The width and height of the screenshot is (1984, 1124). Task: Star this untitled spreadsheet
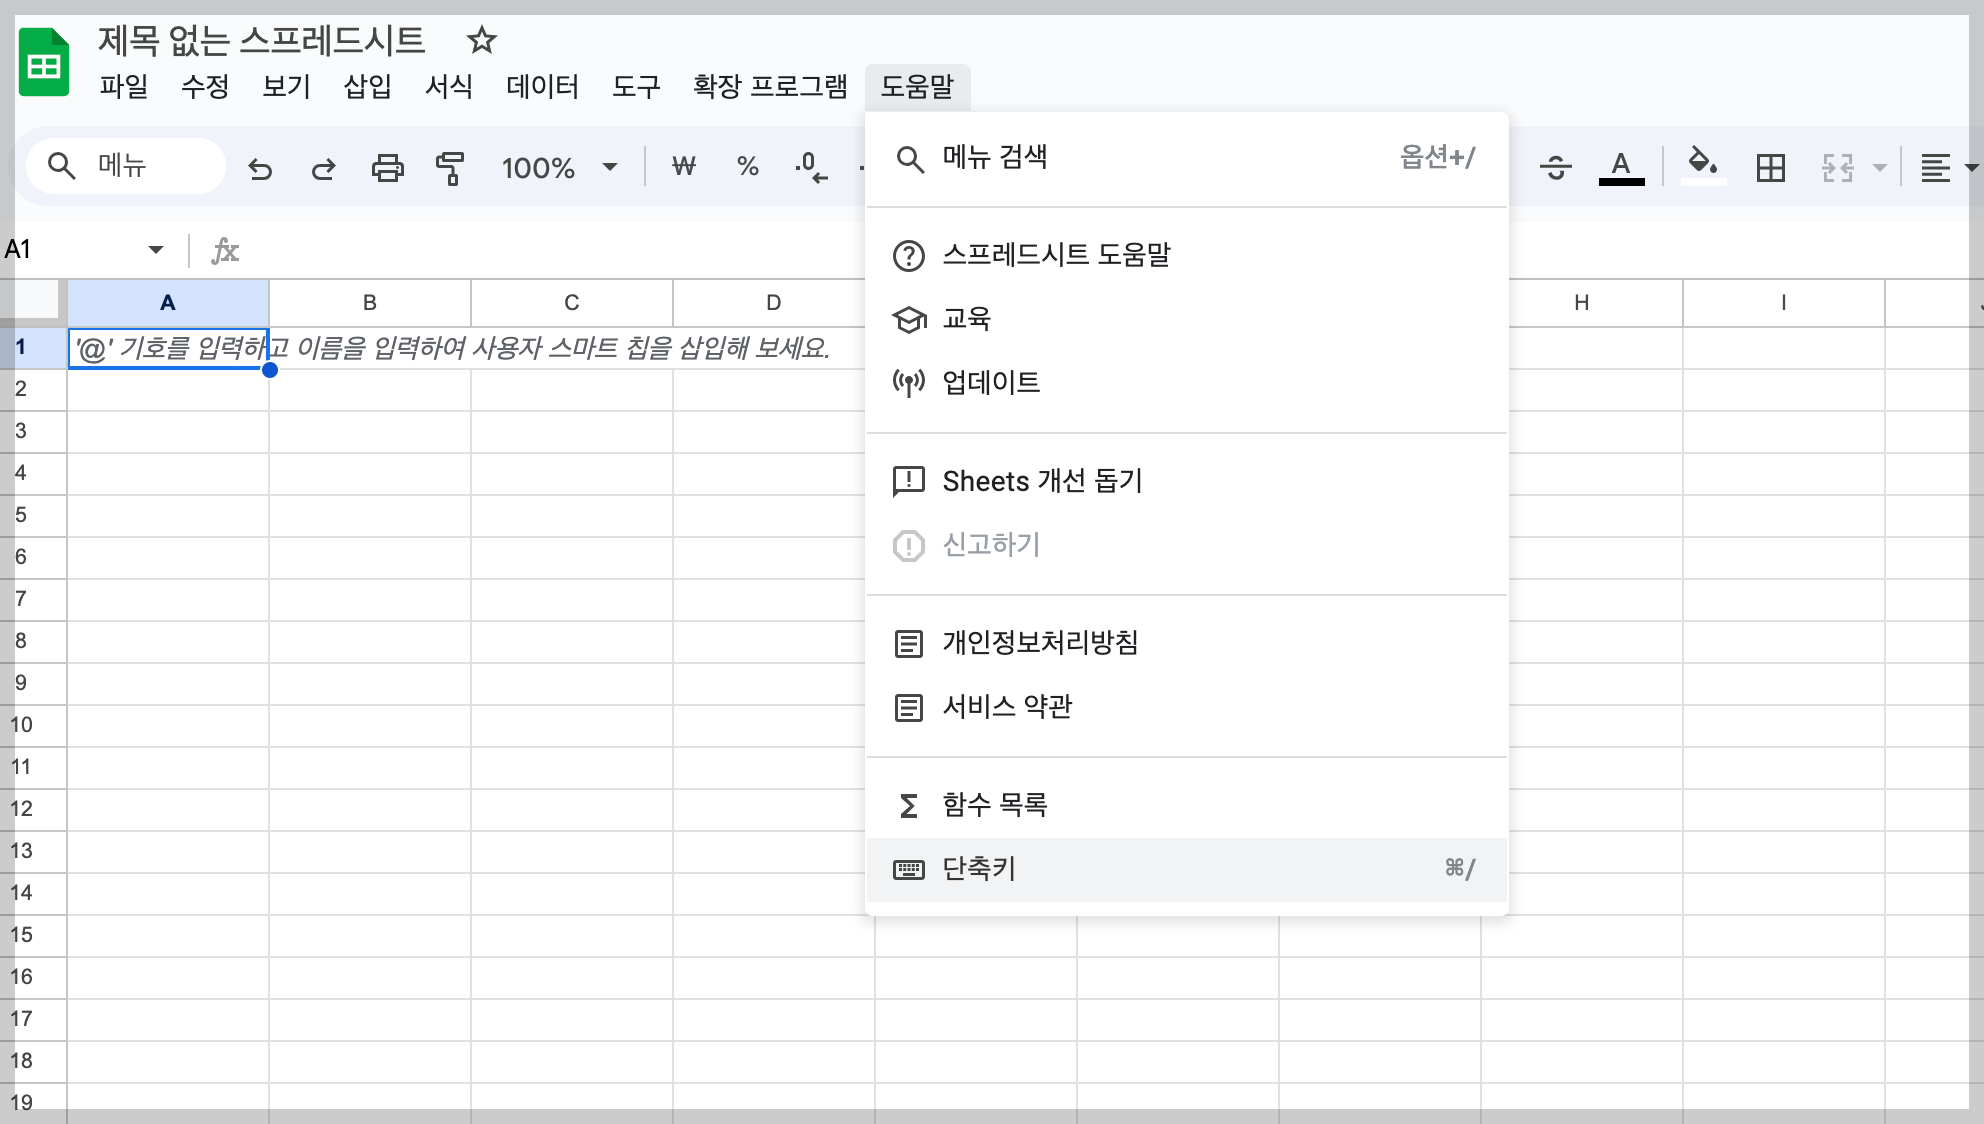pyautogui.click(x=482, y=41)
